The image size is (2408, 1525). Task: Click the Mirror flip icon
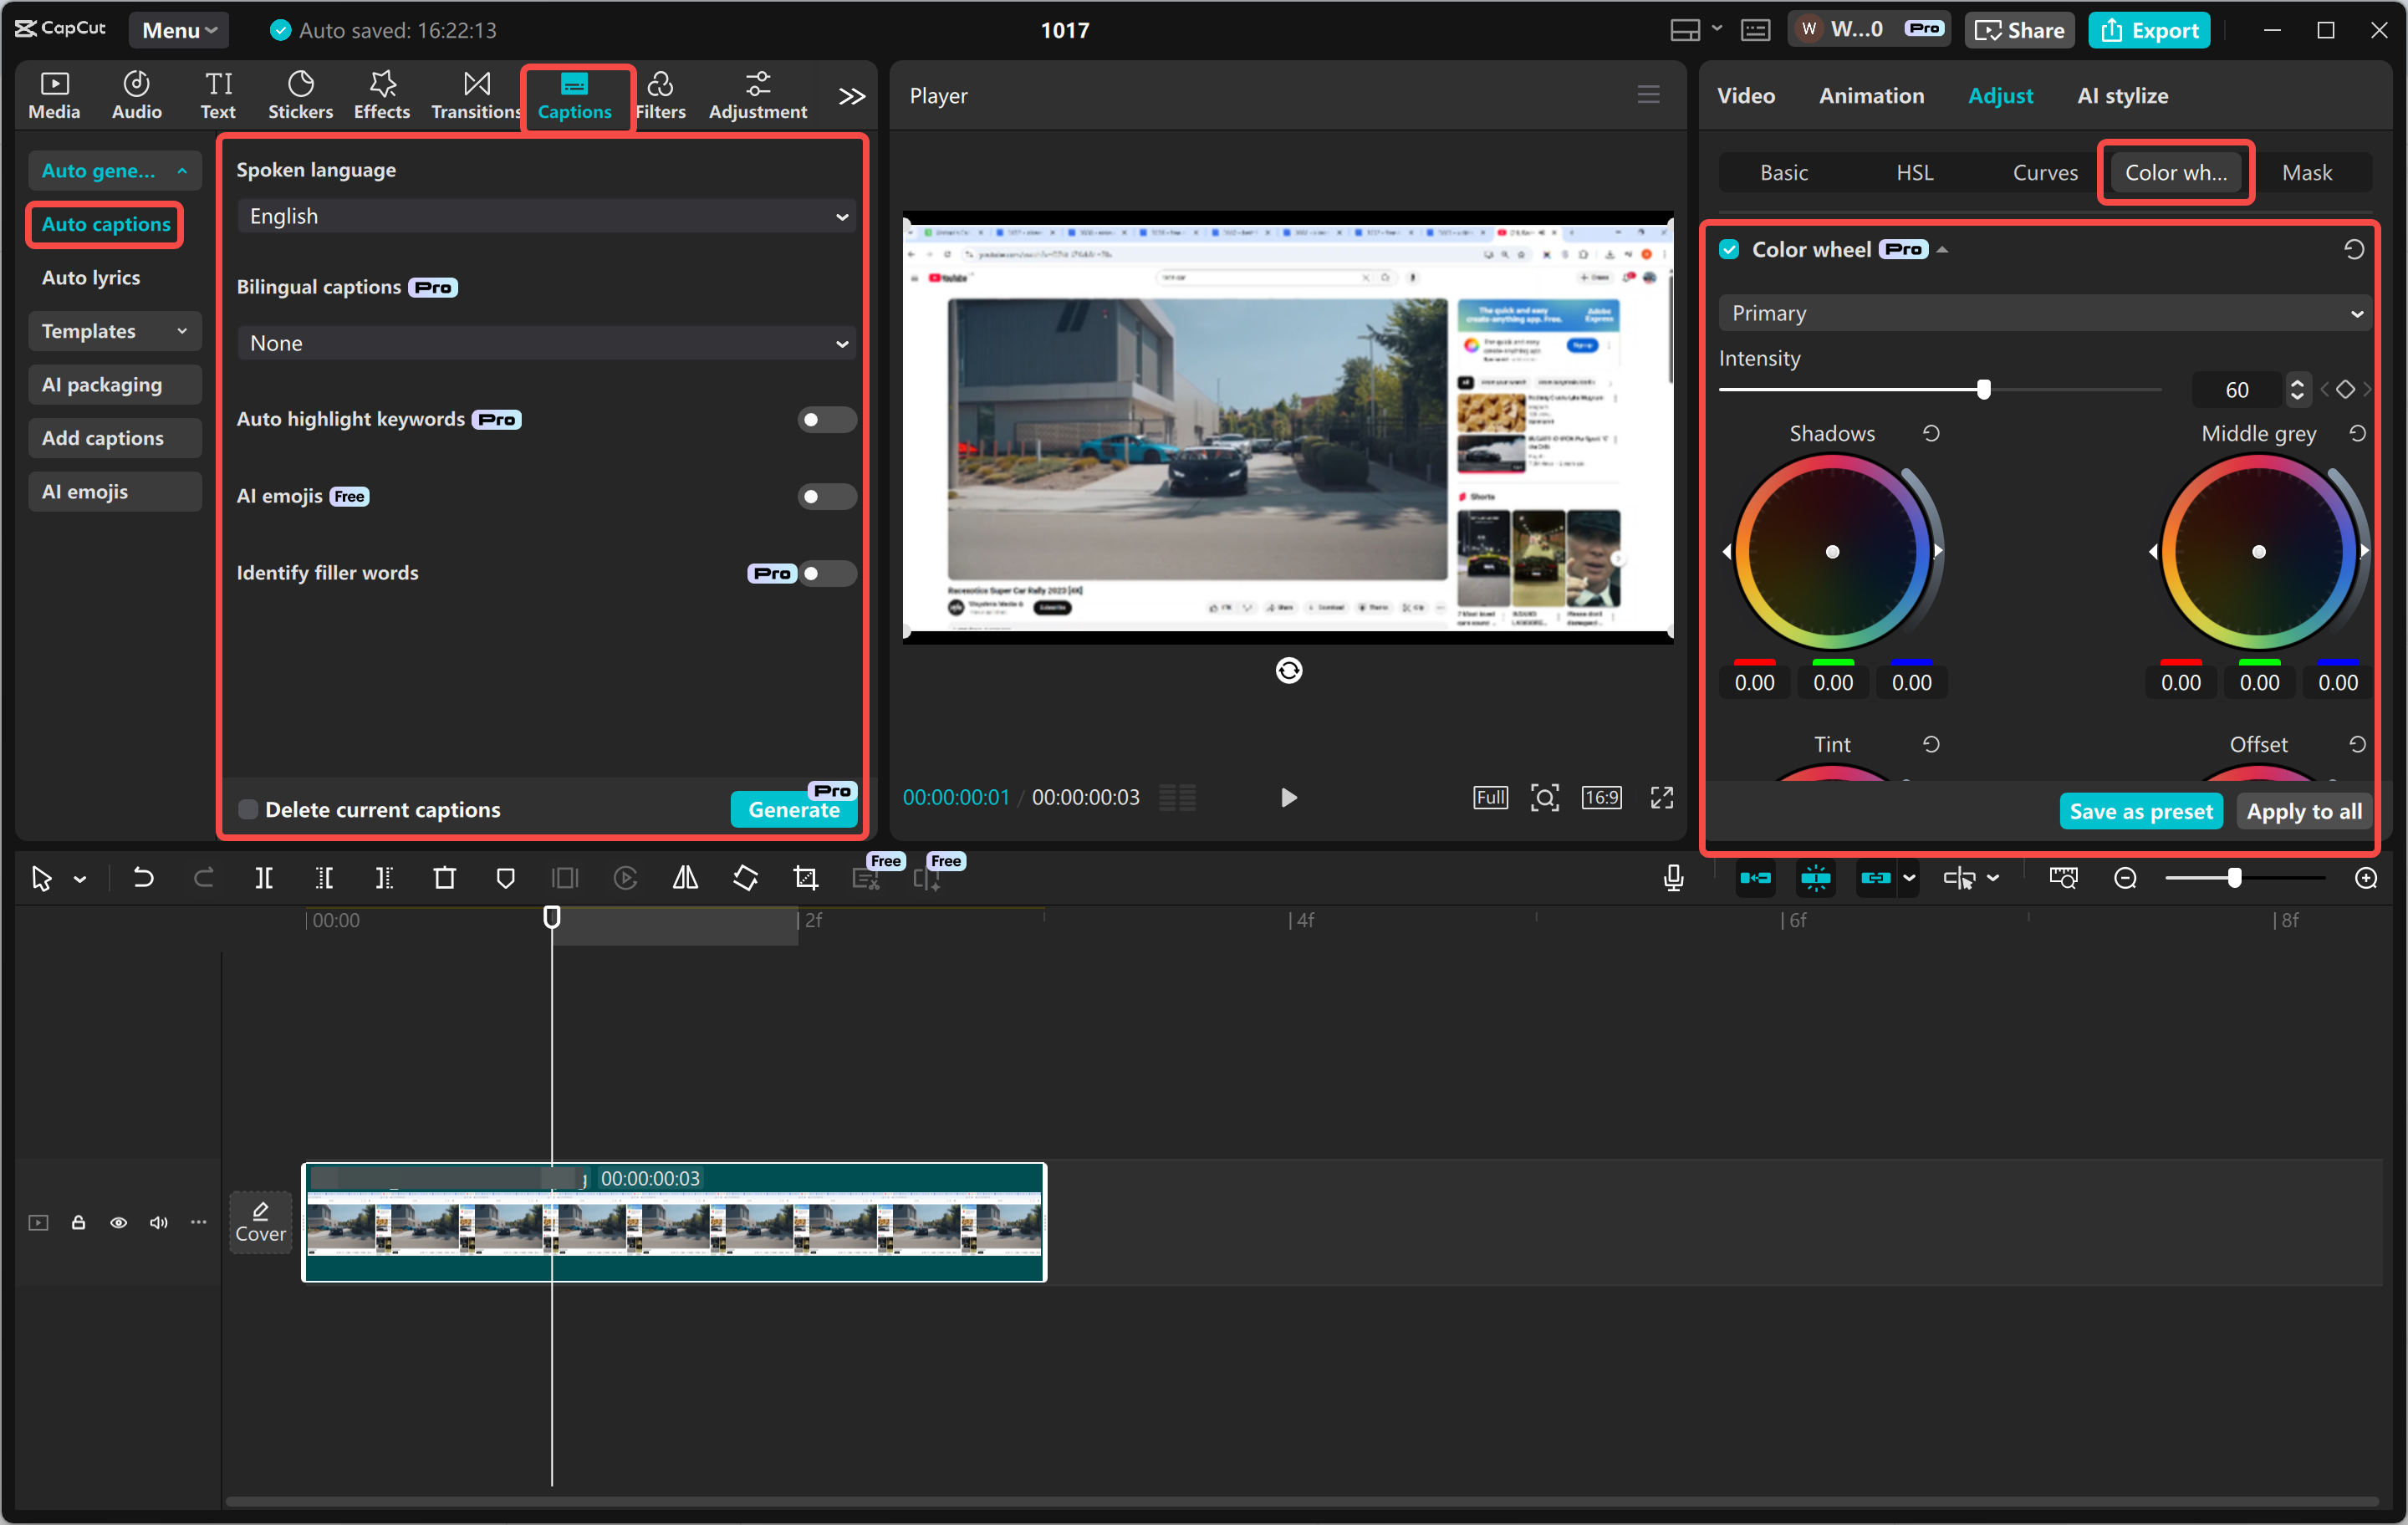coord(685,878)
